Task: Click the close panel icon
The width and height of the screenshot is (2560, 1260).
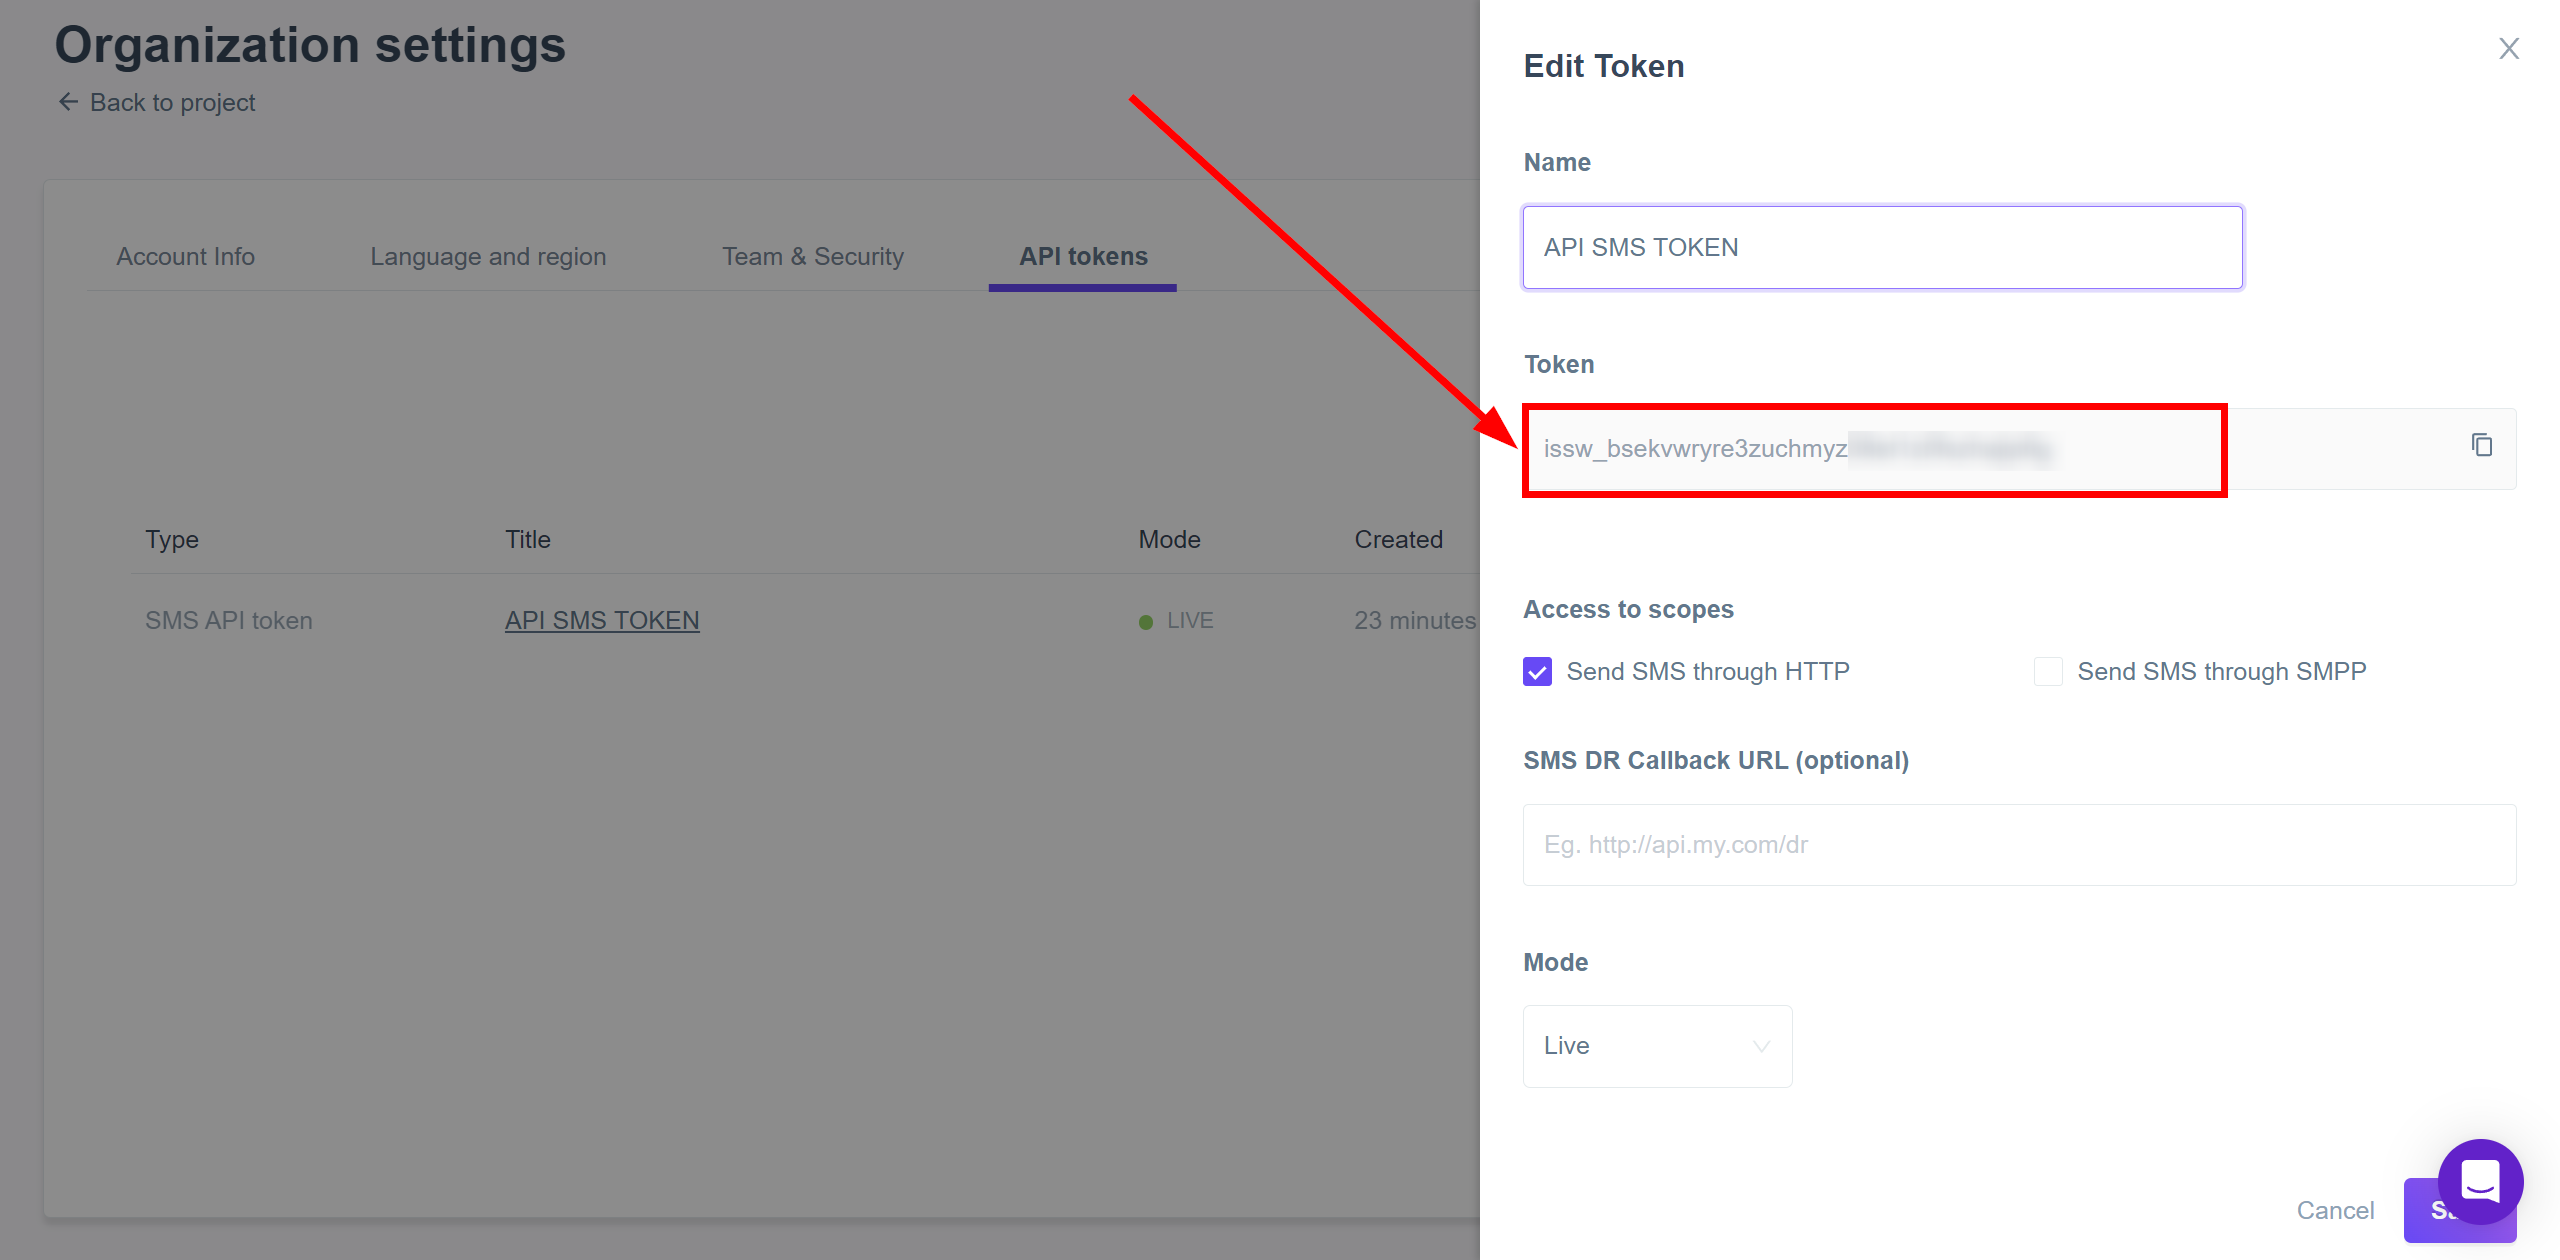Action: [x=2509, y=47]
